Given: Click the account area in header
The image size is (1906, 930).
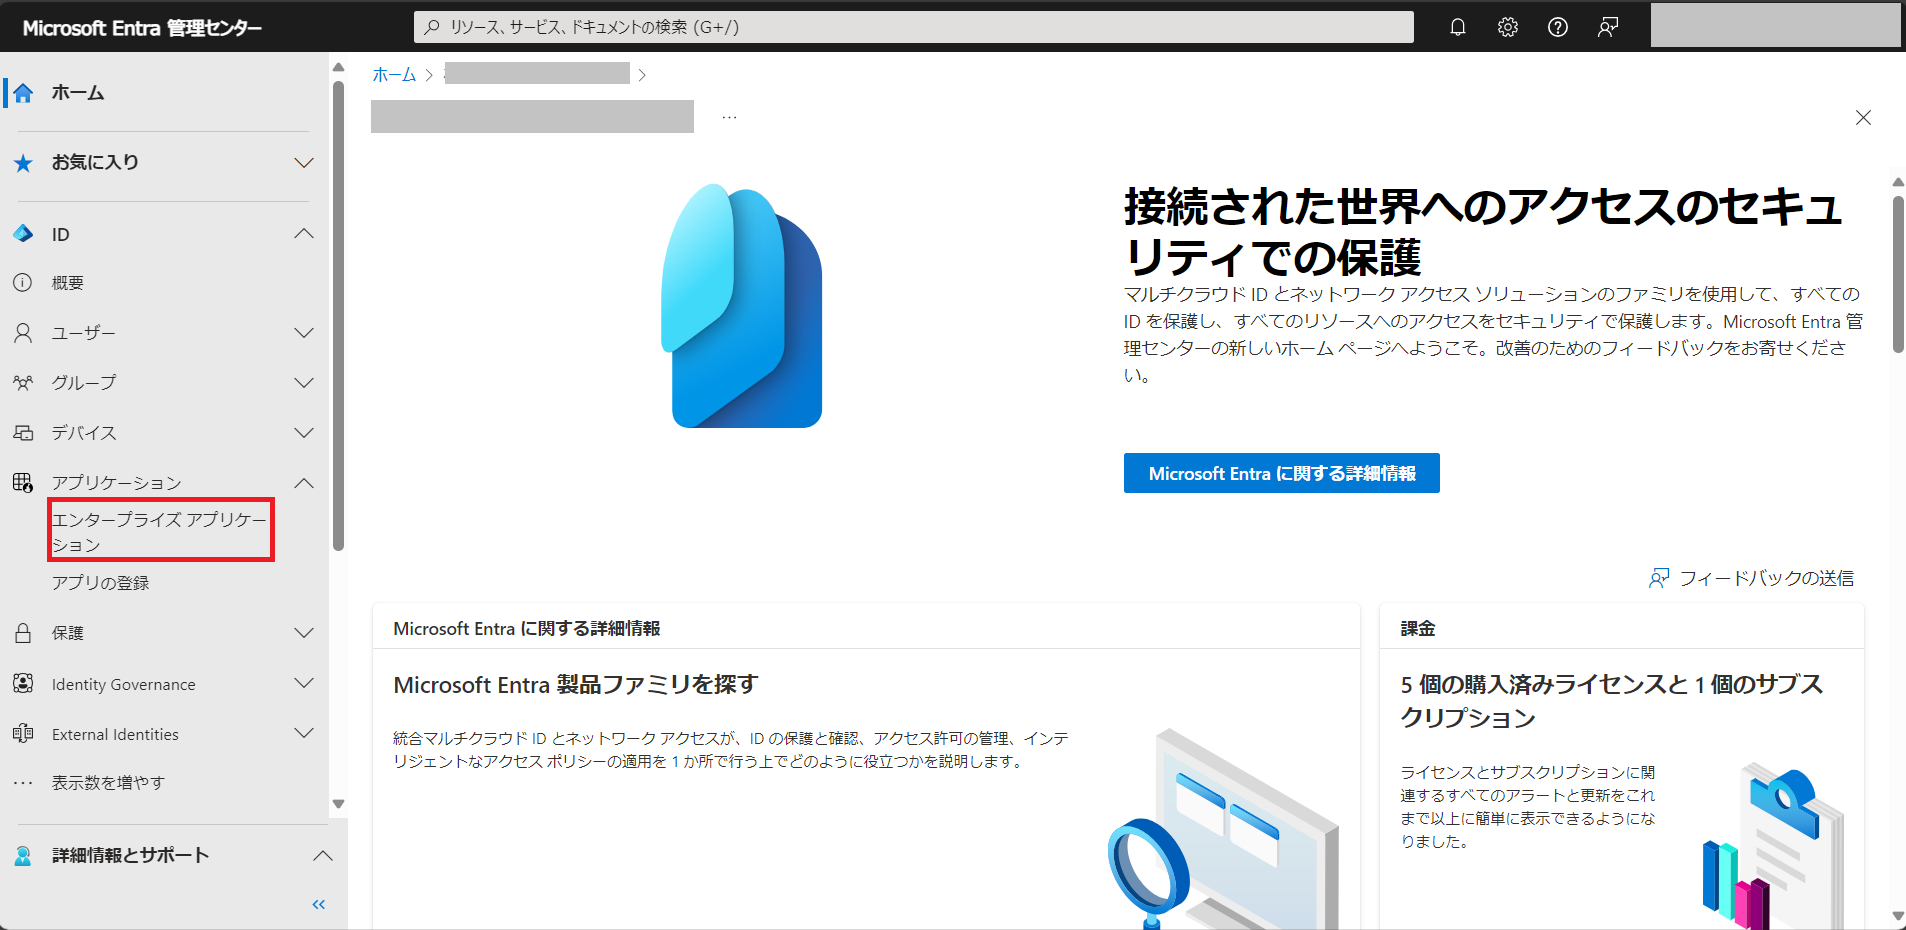Looking at the screenshot, I should tap(1775, 26).
